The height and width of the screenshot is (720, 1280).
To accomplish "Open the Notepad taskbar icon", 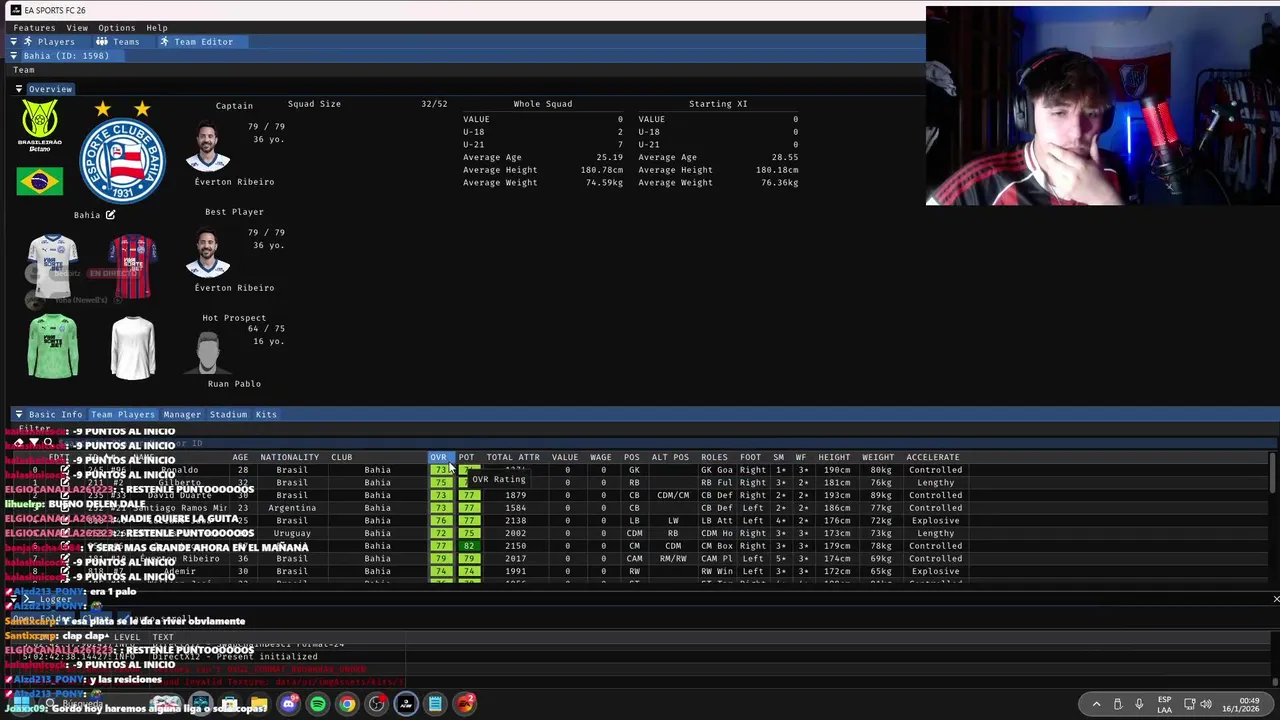I will (x=436, y=704).
